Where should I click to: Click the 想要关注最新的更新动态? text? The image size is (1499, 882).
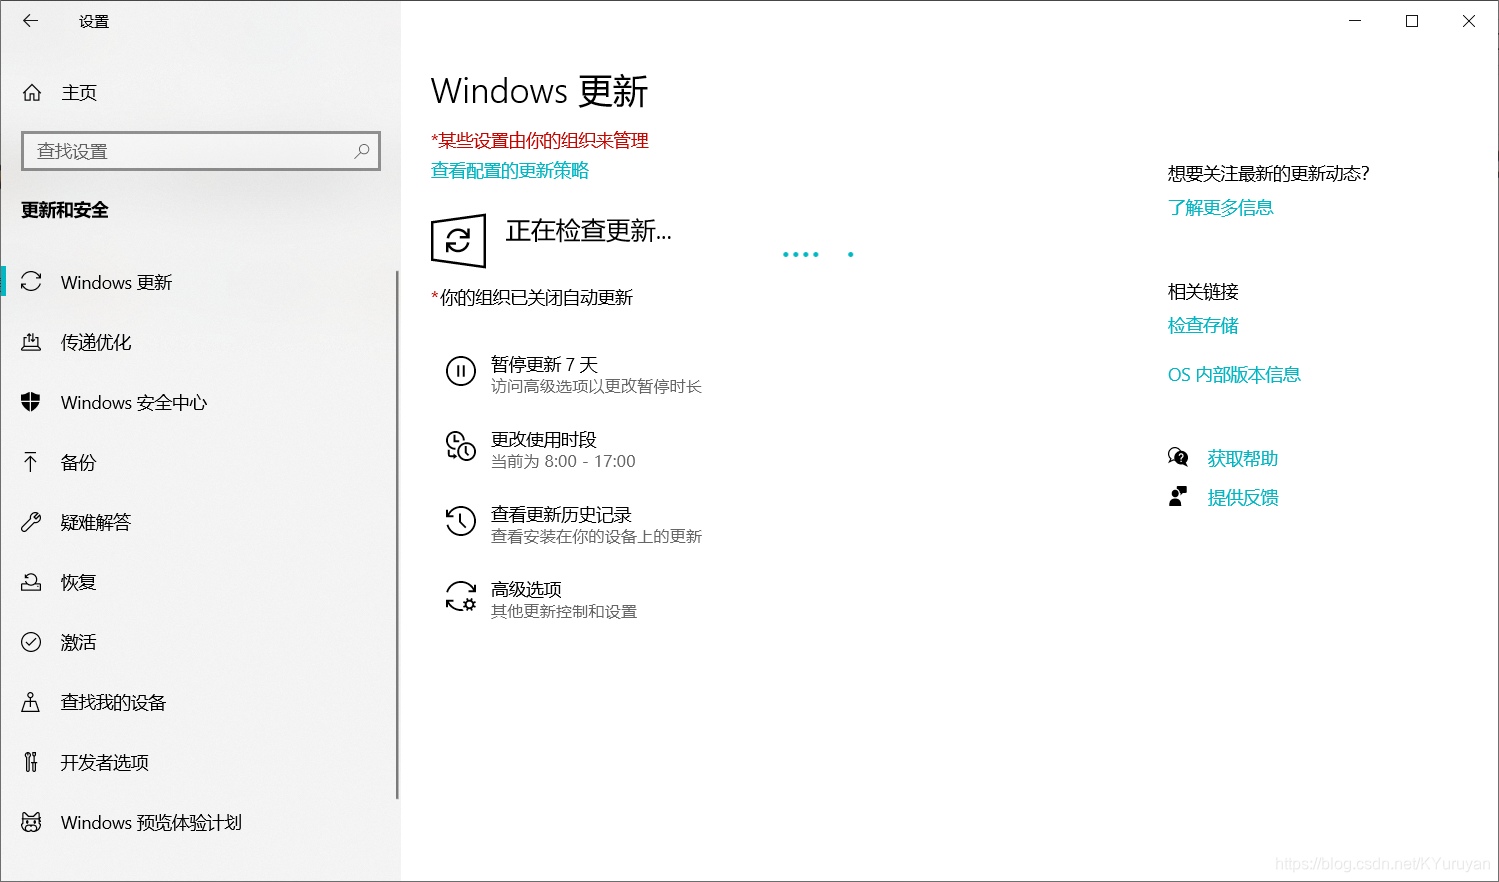1268,173
